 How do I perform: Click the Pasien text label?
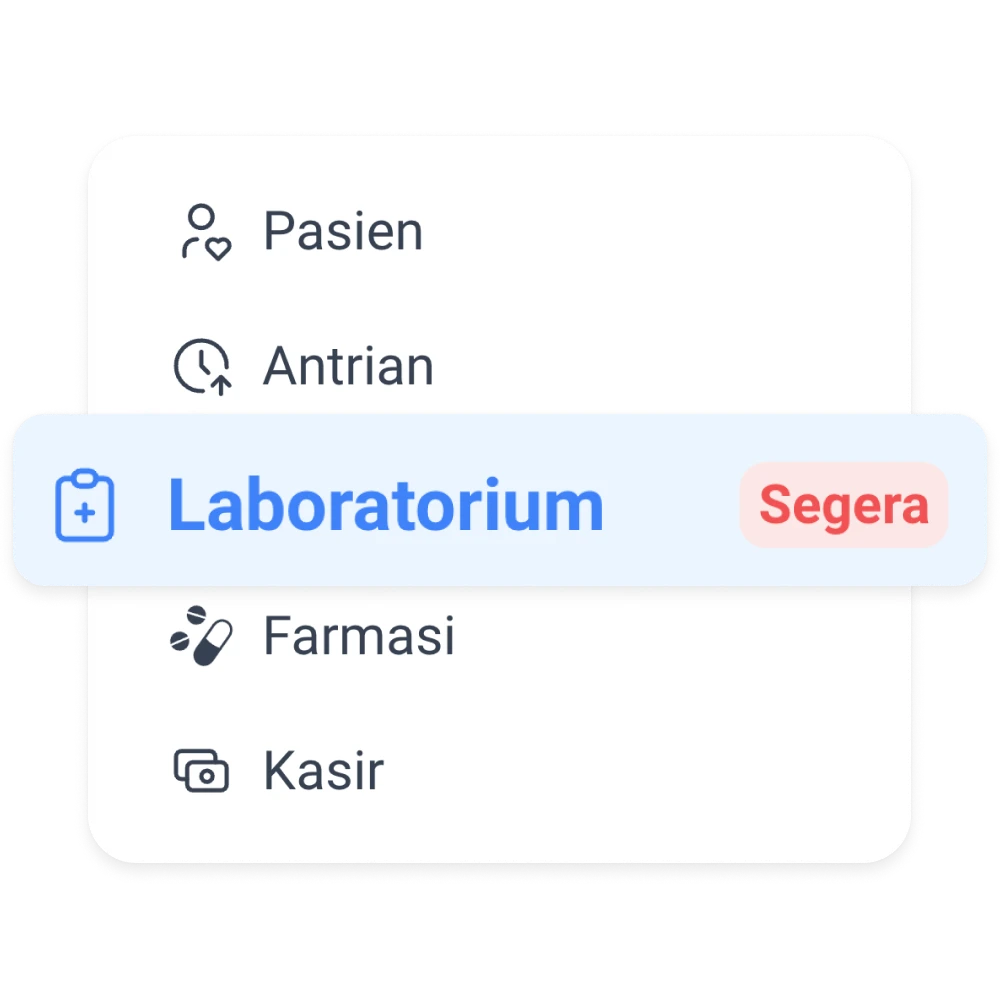[x=343, y=232]
